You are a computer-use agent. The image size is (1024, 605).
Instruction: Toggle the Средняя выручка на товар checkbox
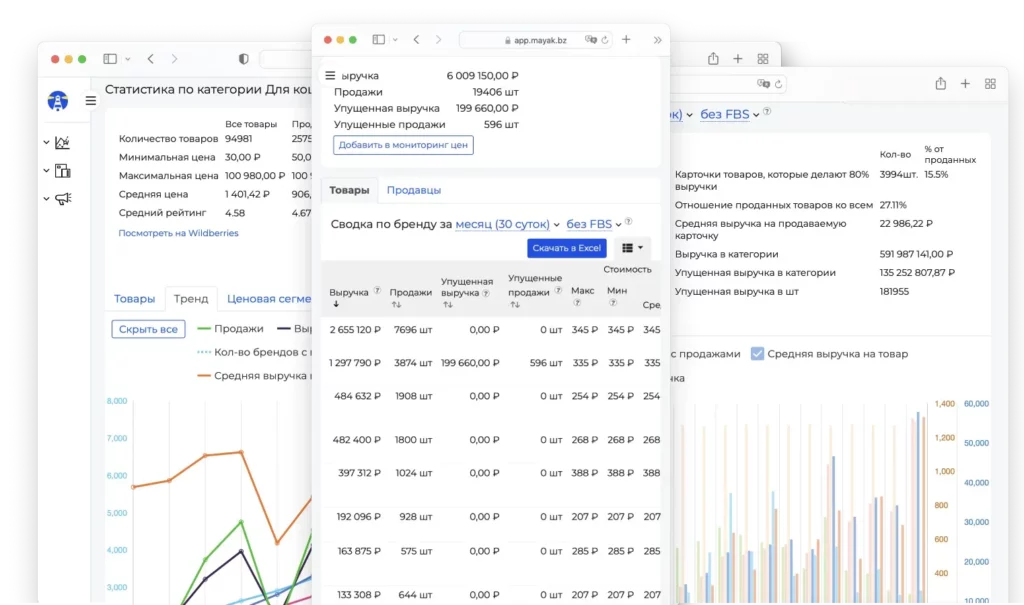pos(757,353)
